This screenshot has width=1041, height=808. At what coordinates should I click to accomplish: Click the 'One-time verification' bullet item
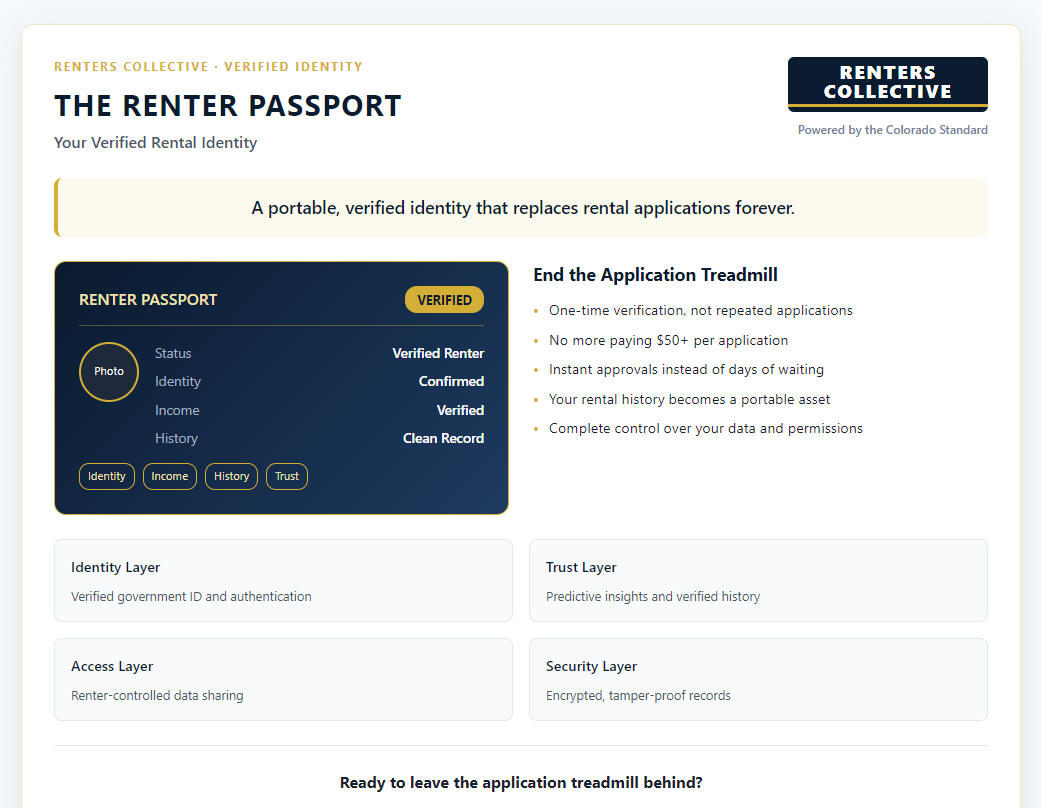click(x=700, y=310)
